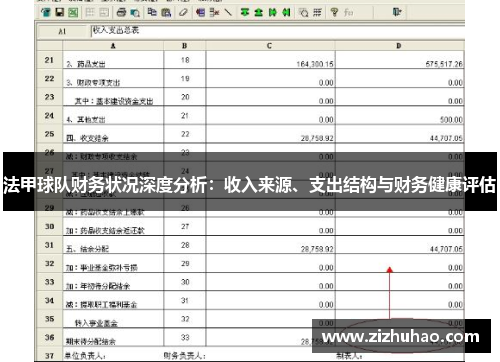Select column B header
Screen dimensions: 500x362
coord(185,46)
